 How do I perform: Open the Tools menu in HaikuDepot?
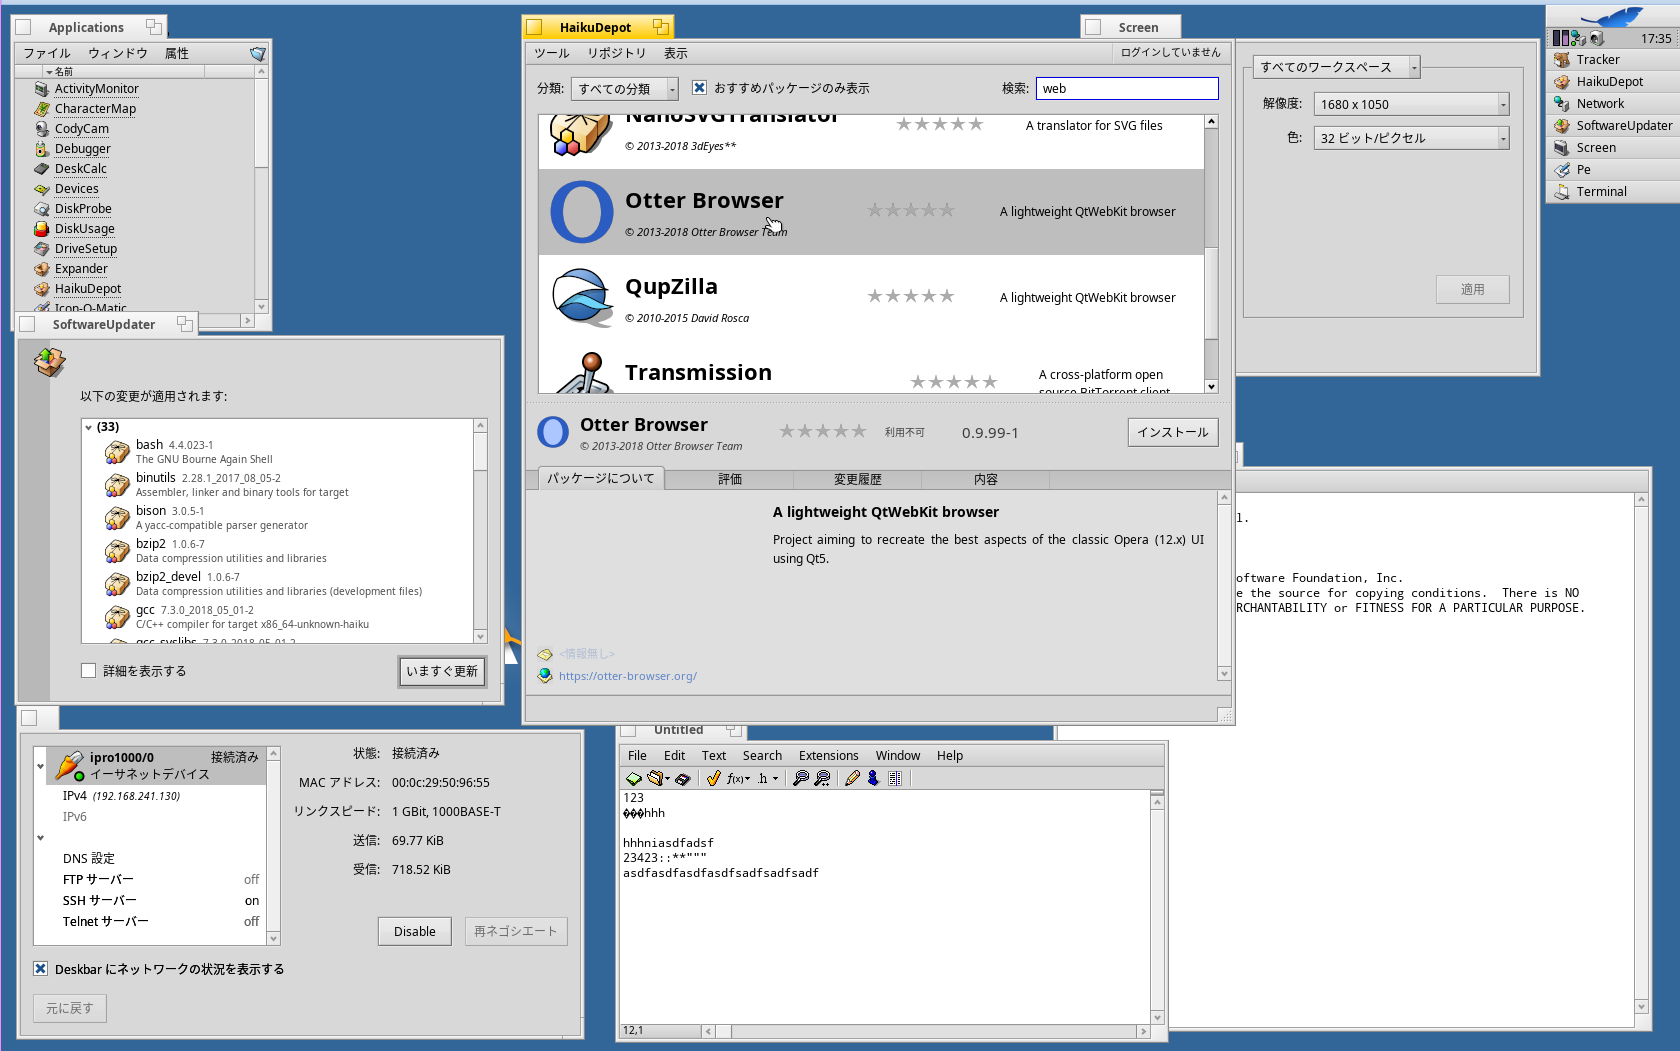(552, 53)
